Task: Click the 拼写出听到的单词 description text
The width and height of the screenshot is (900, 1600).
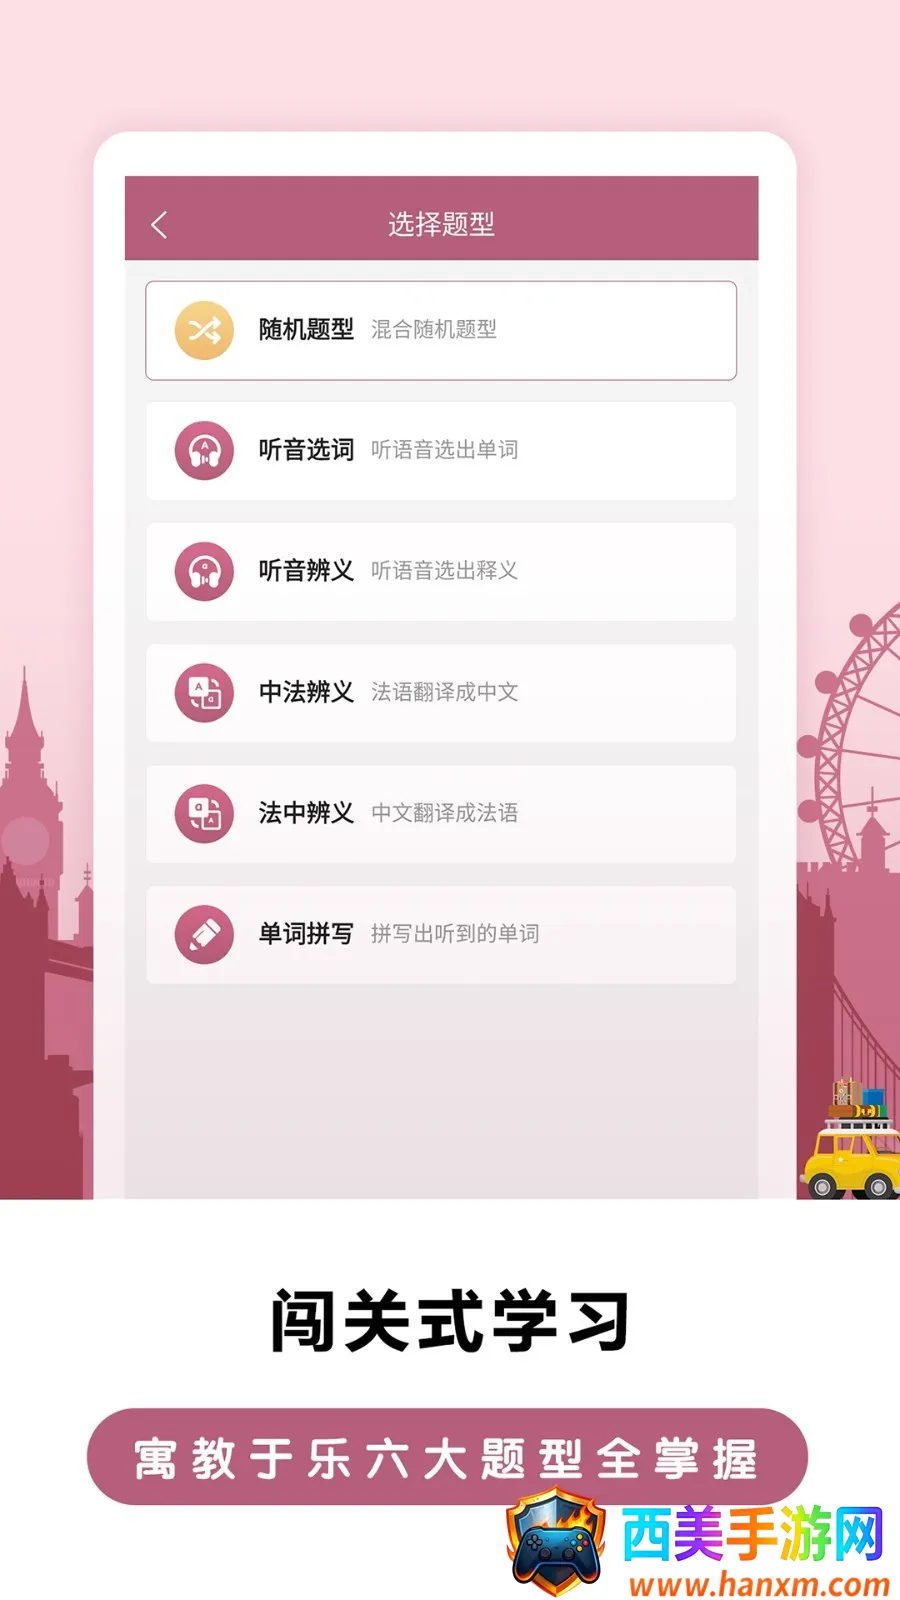Action: pyautogui.click(x=455, y=934)
